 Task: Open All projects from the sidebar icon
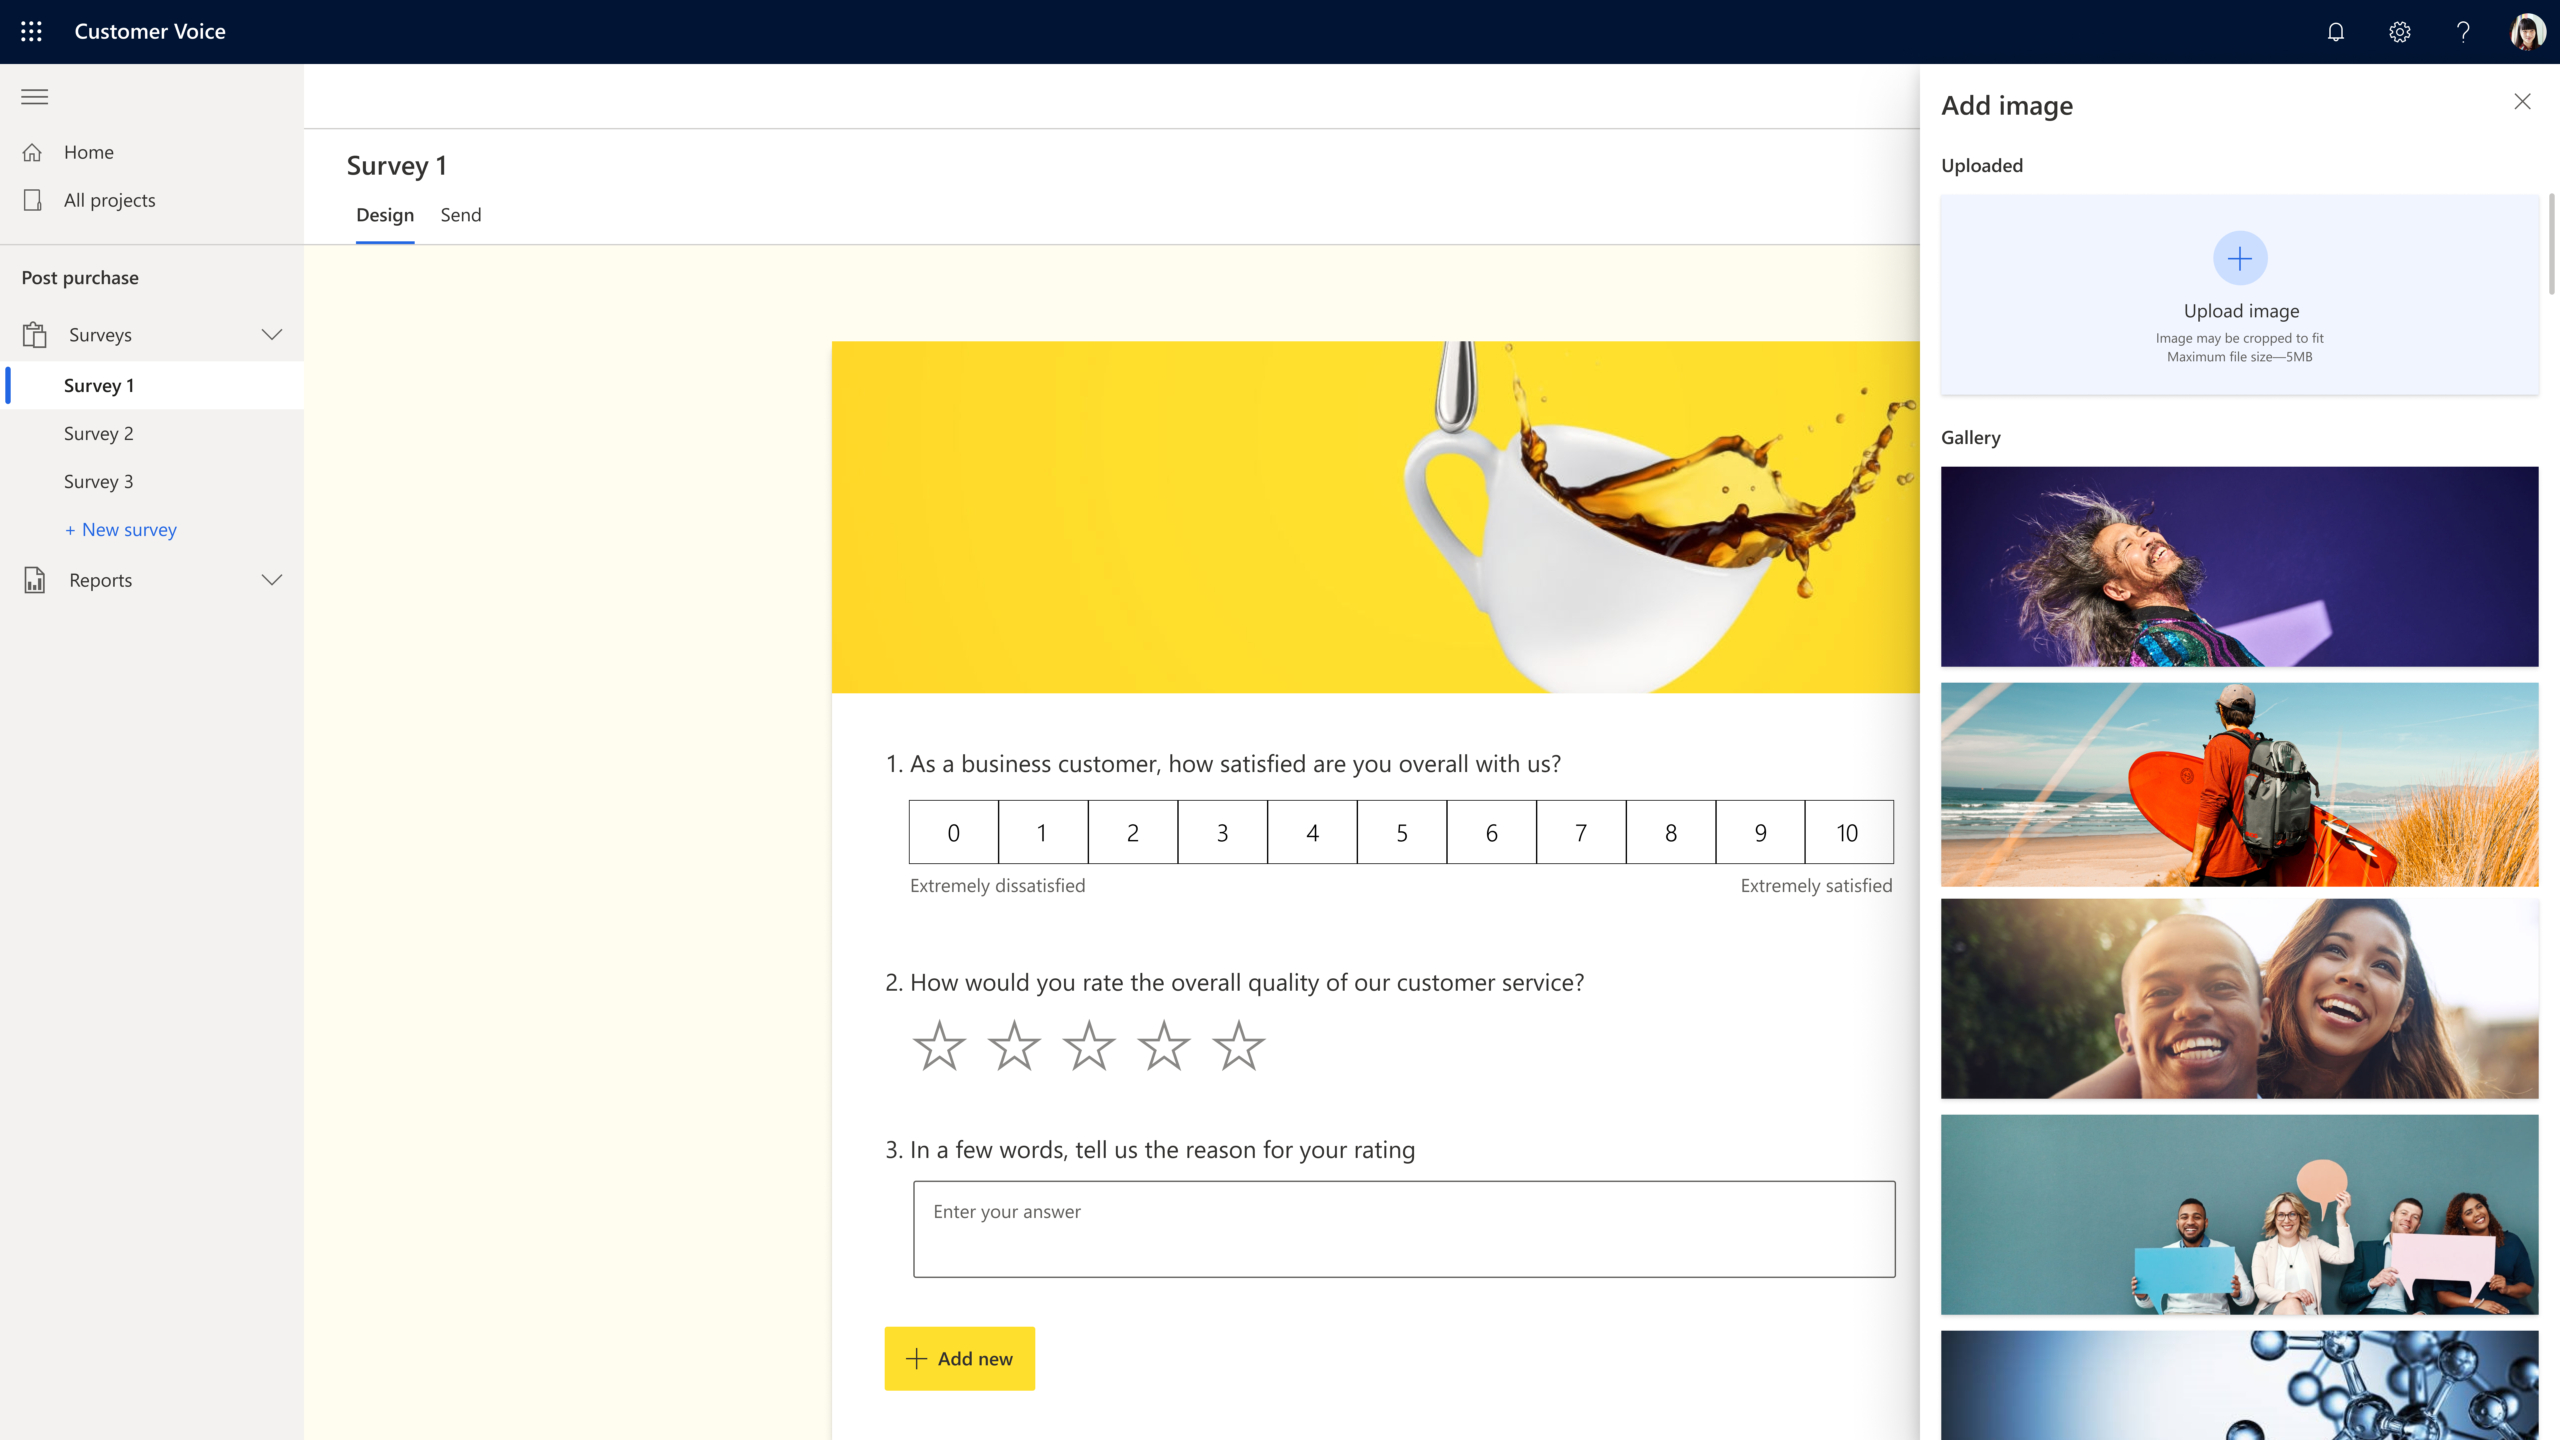[33, 199]
